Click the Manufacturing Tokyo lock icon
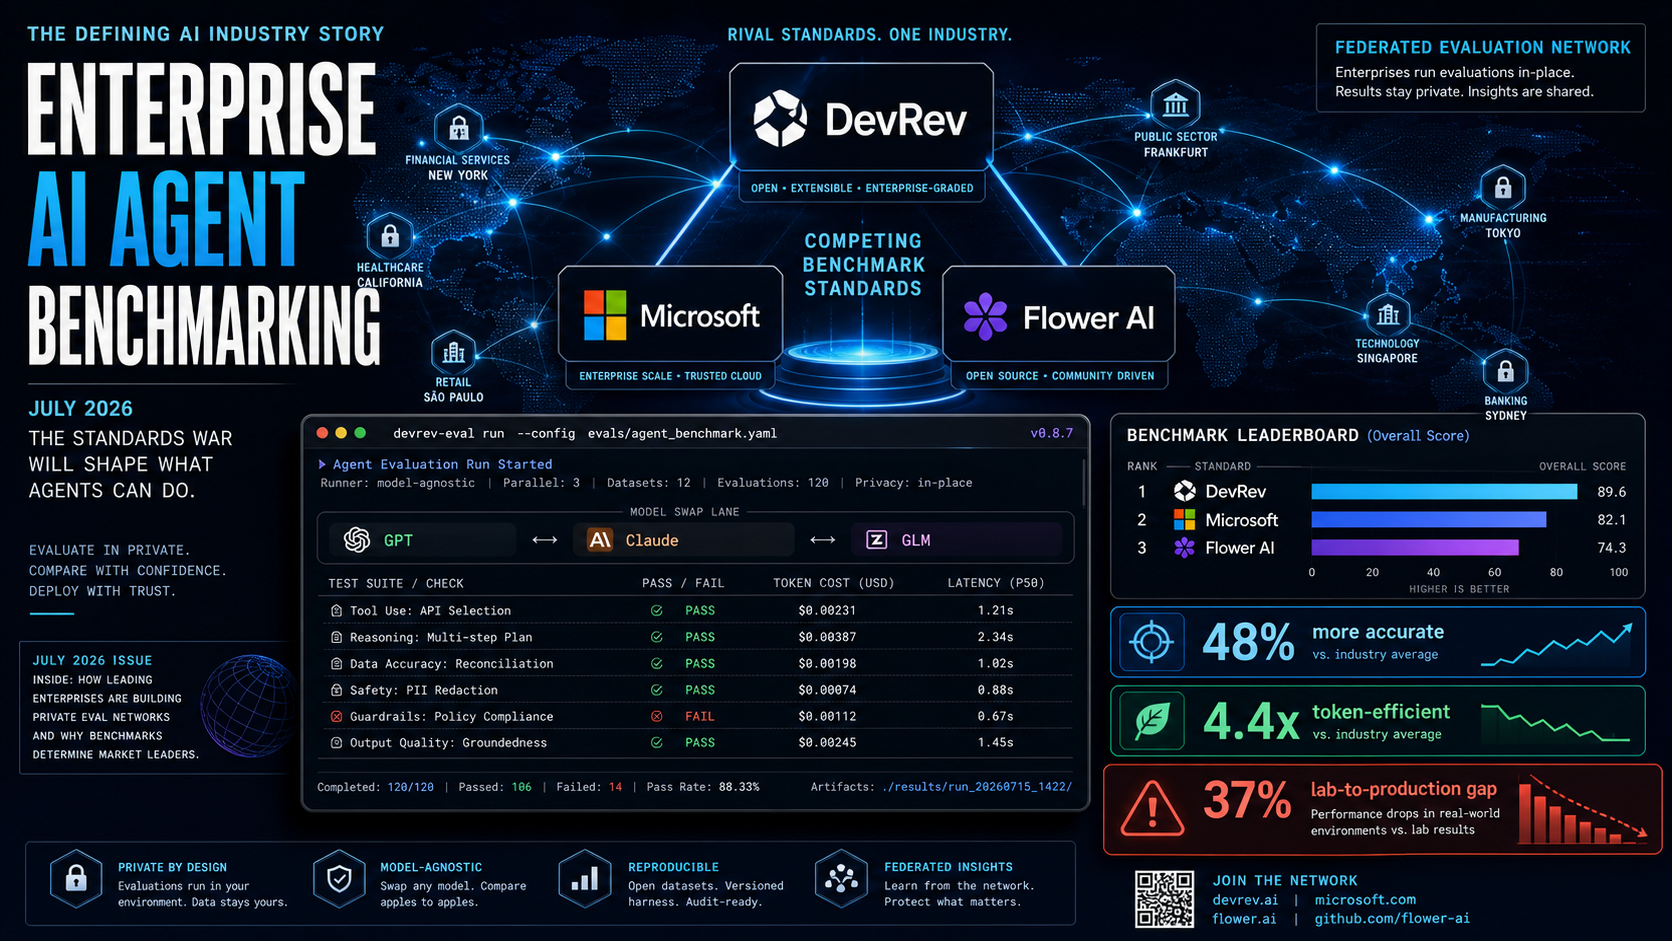Viewport: 1672px width, 941px height. (1503, 187)
